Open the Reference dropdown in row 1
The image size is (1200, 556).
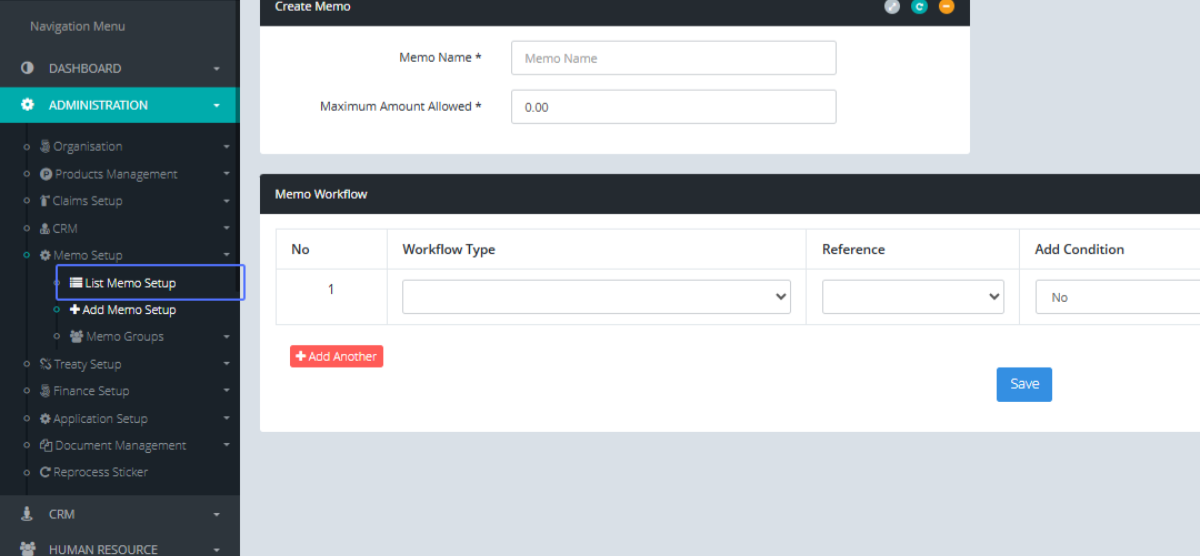click(912, 297)
